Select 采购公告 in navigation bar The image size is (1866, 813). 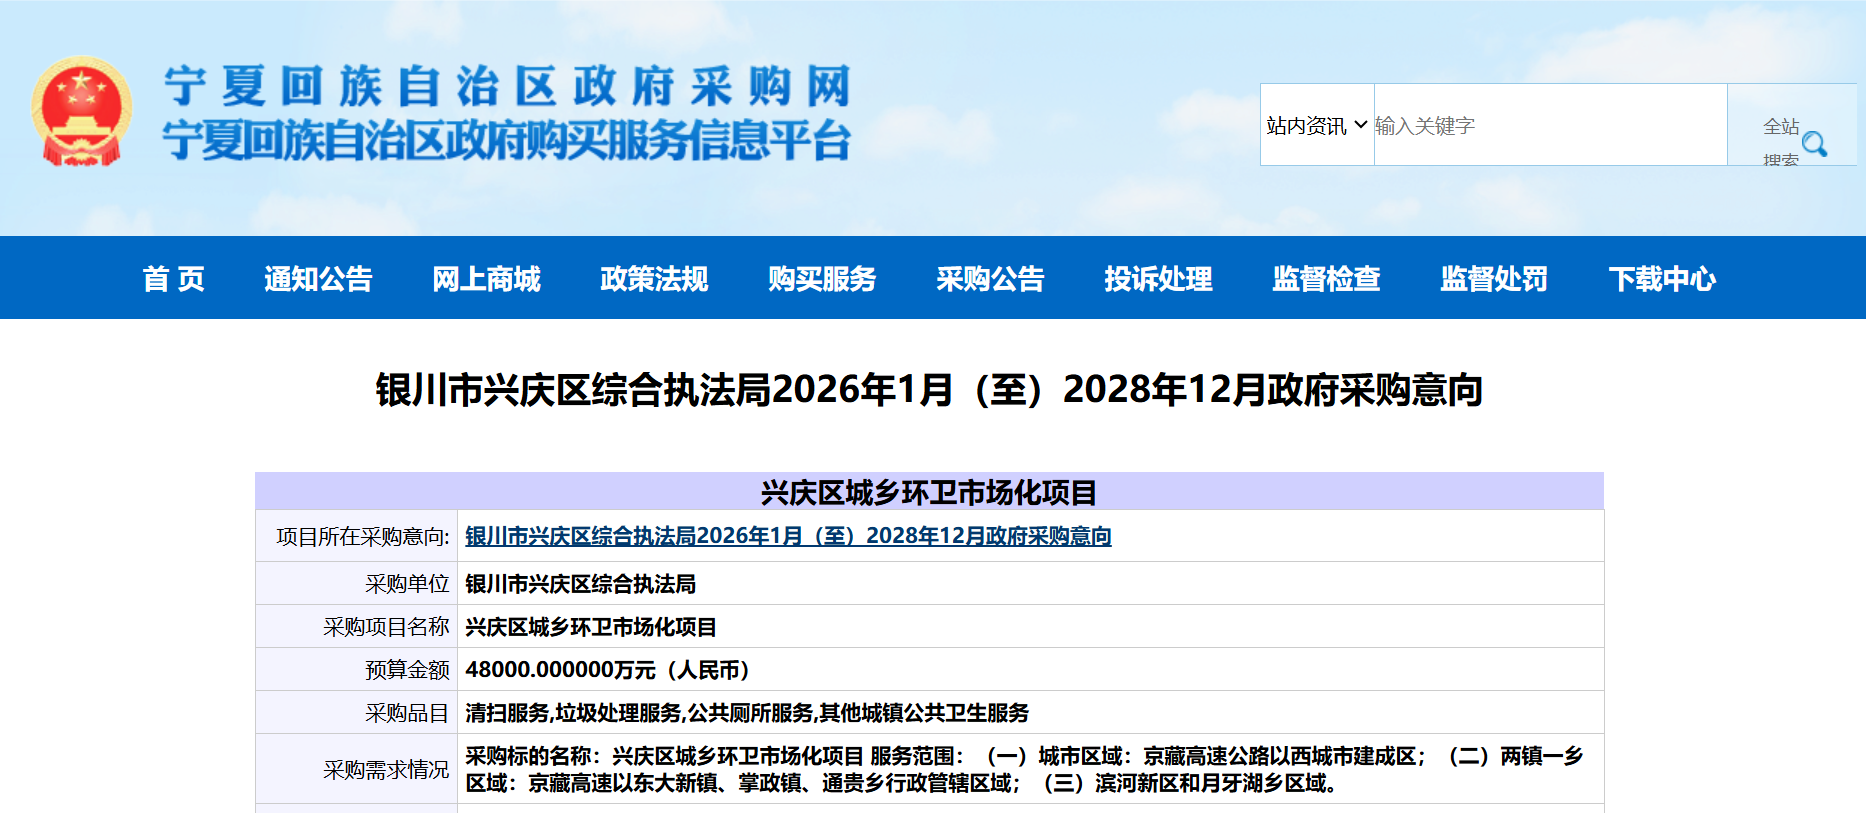point(990,279)
